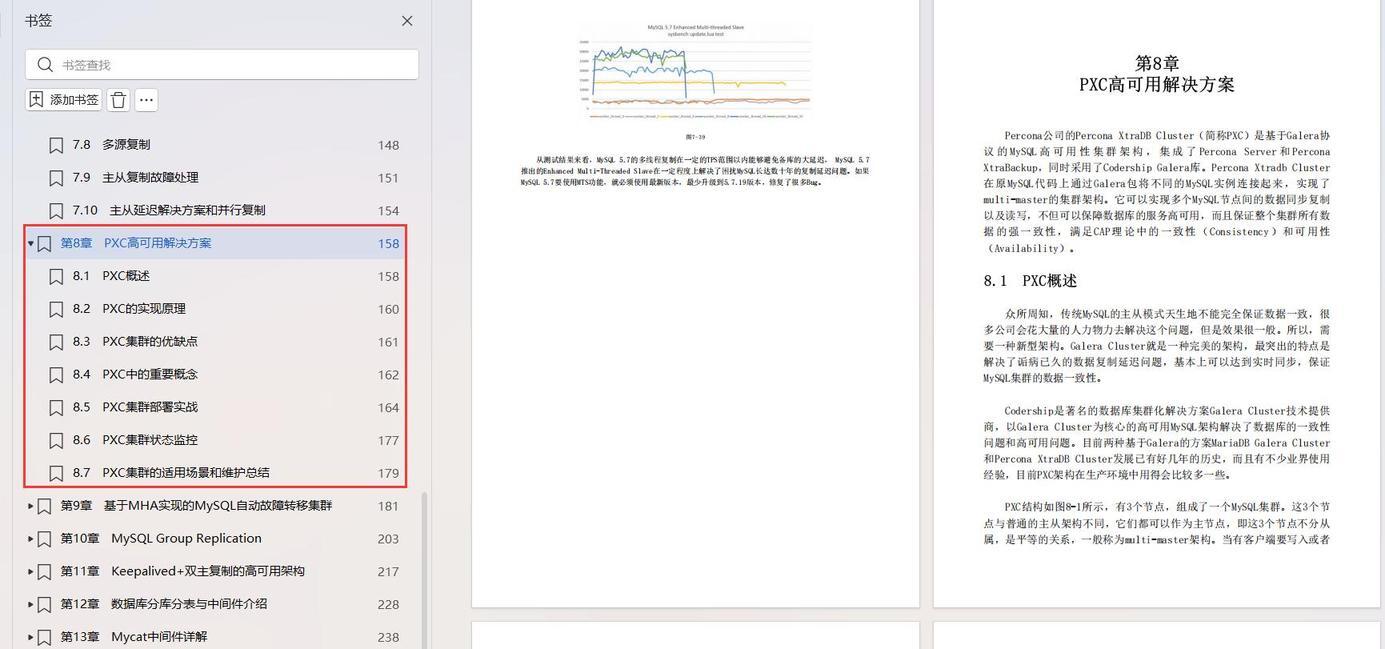Click bookmark icon beside 第8章
The image size is (1385, 649).
(44, 244)
